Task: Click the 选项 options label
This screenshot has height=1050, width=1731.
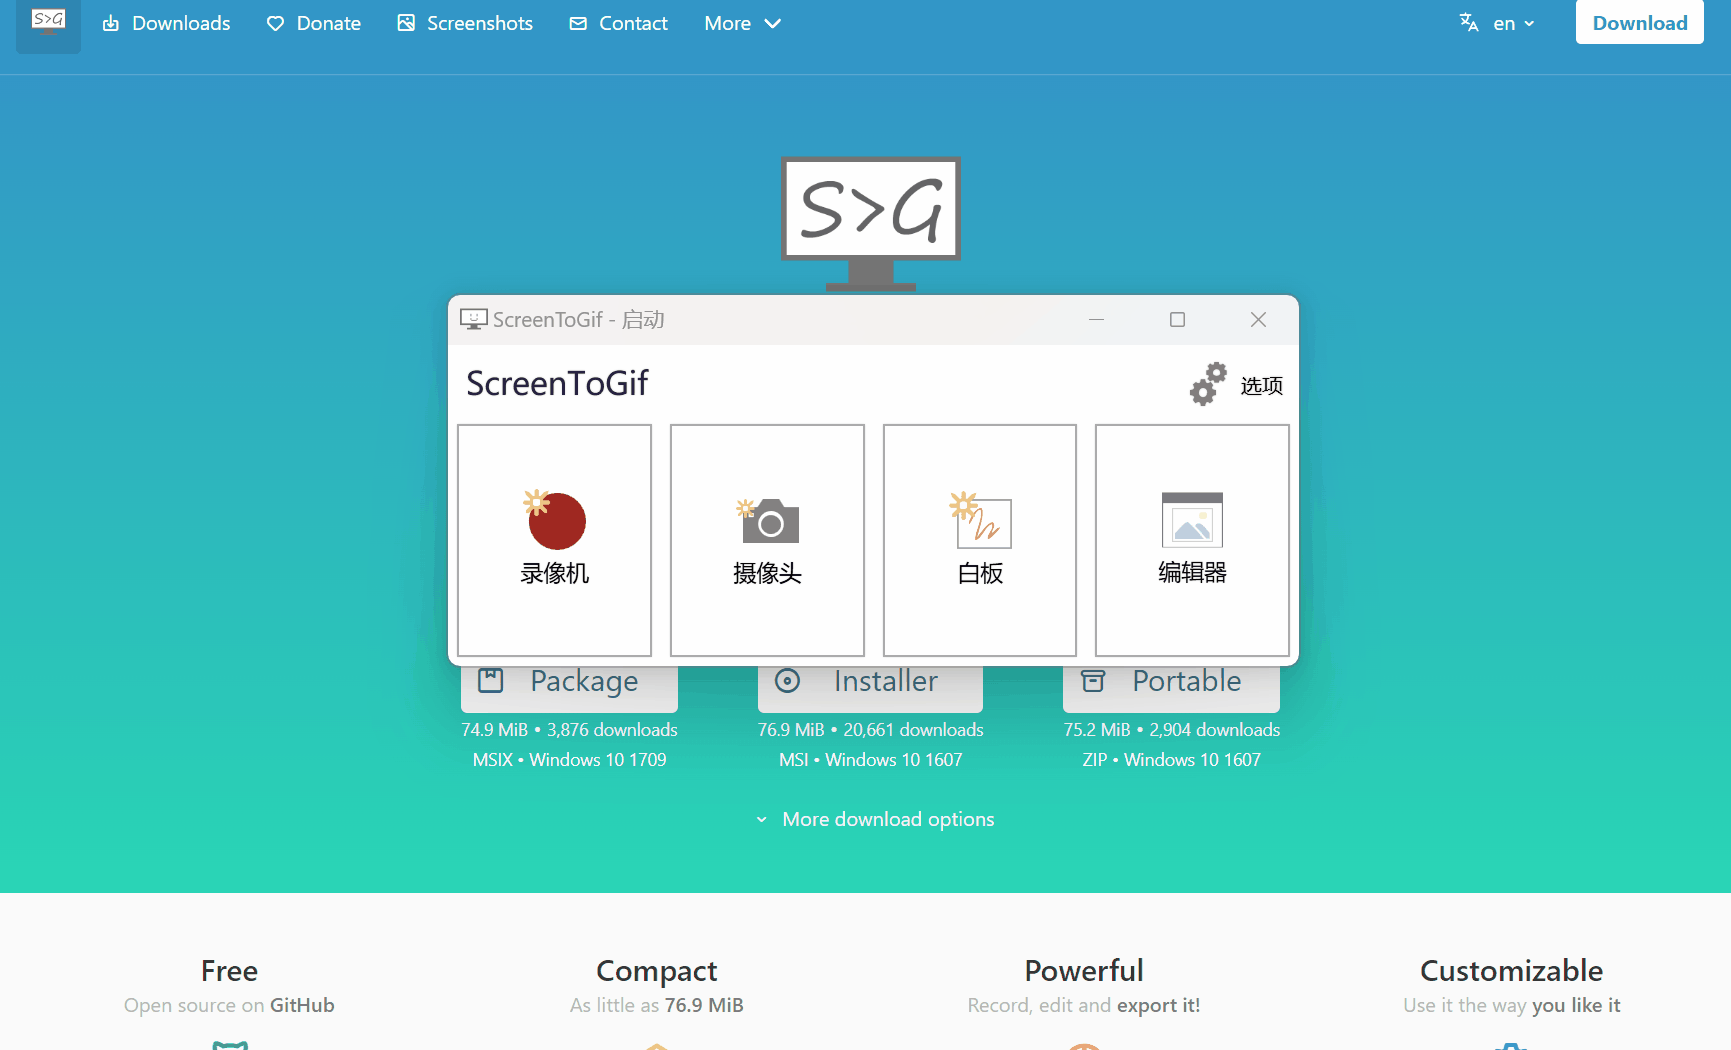Action: (x=1261, y=386)
